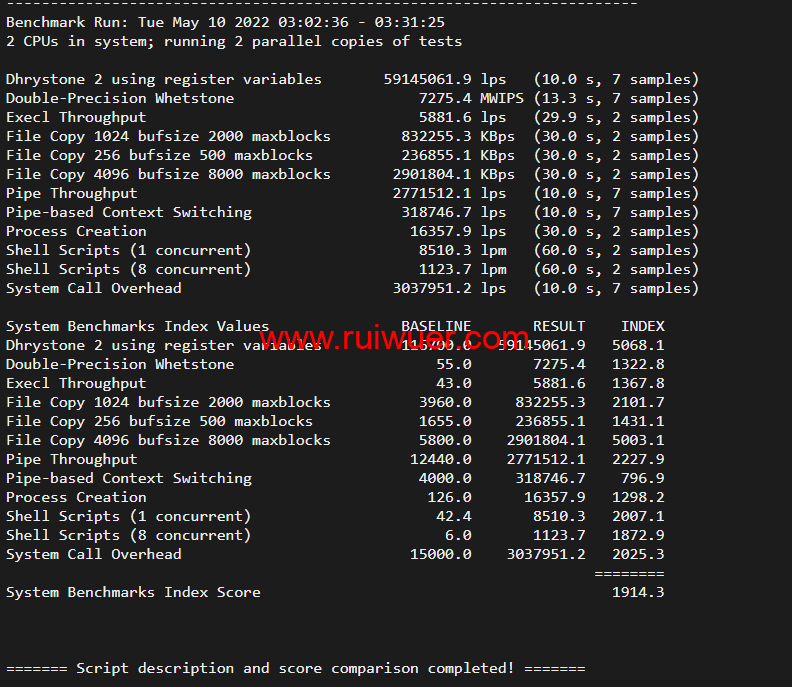This screenshot has width=792, height=687.
Task: Click the "System Benchmarks Index Score" label
Action: point(133,592)
